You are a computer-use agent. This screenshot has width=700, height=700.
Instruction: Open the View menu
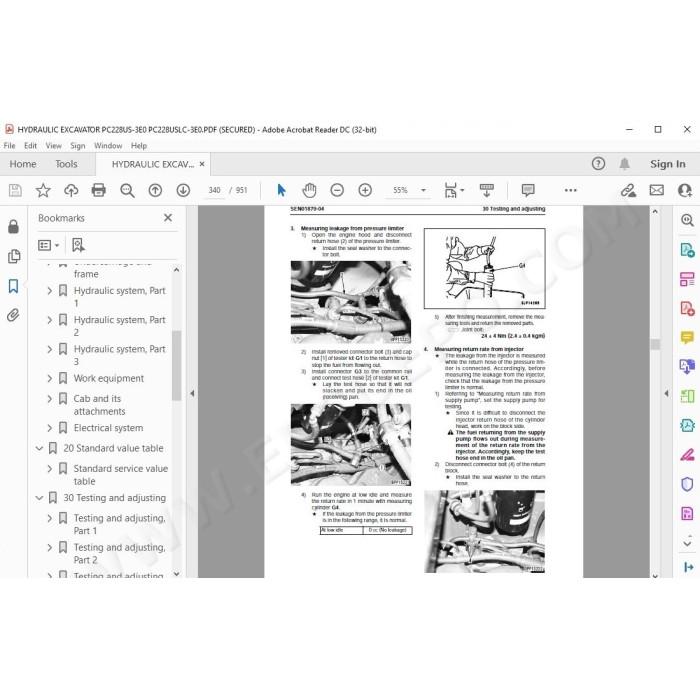point(54,146)
